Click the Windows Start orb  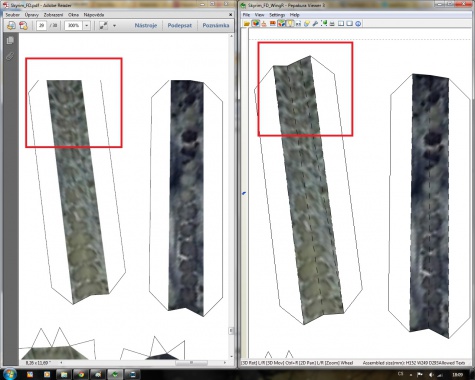(10, 374)
